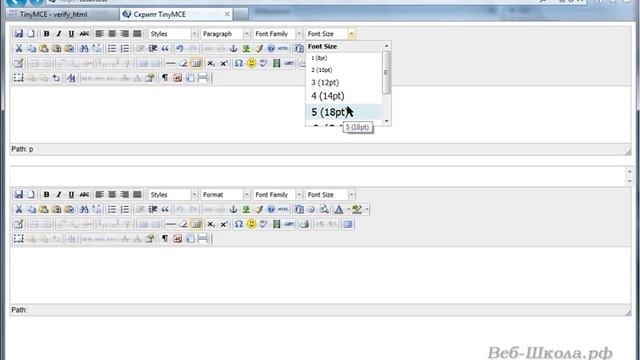
Task: Click Preview magnifier icon in lower editor
Action: point(324,209)
